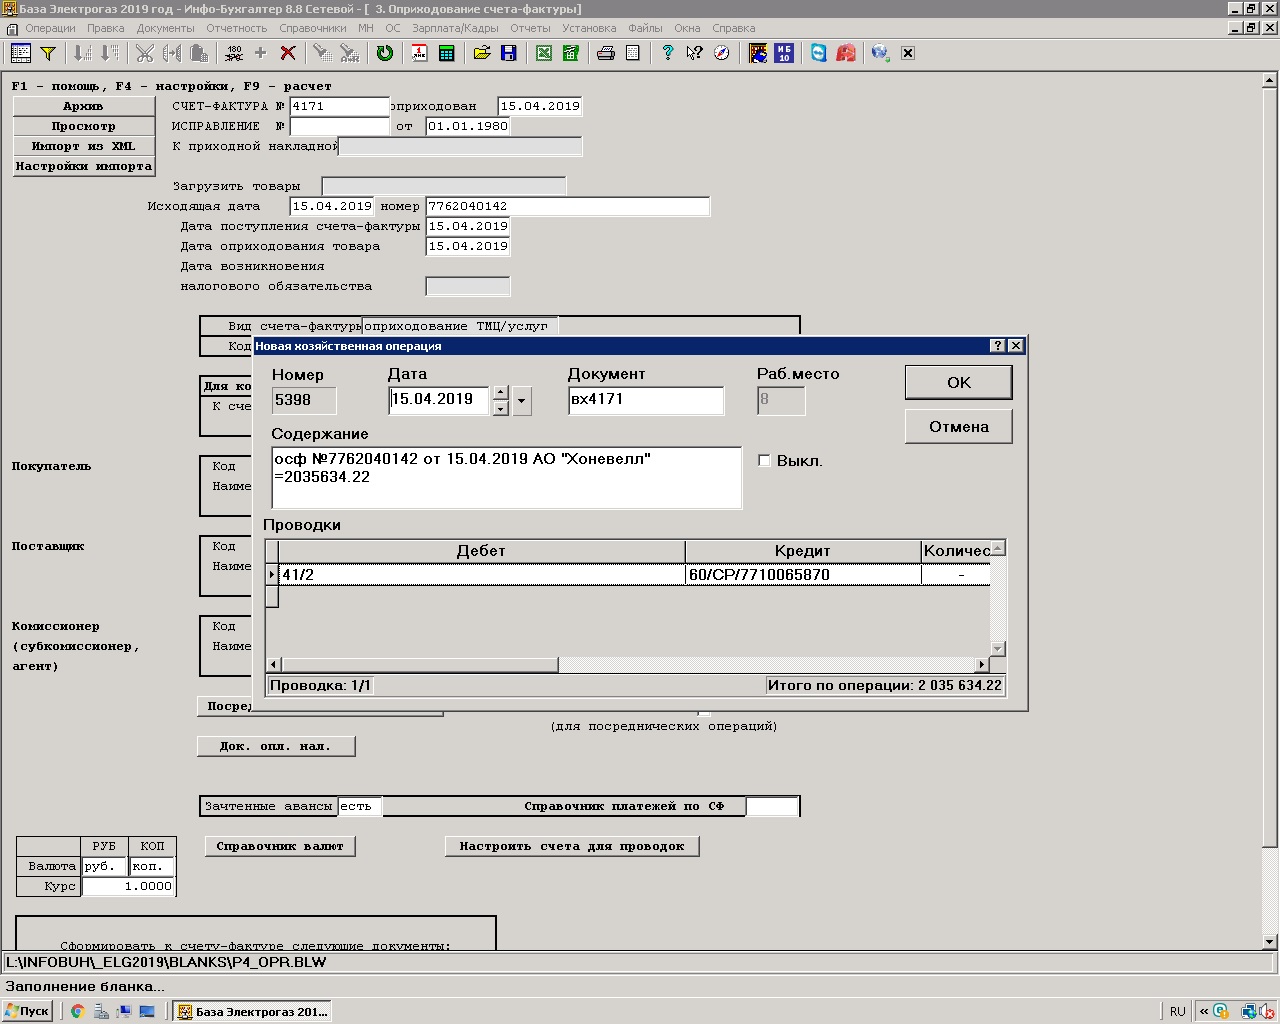Screen dimensions: 1280x1024
Task: Open the Операции menu
Action: pyautogui.click(x=50, y=28)
